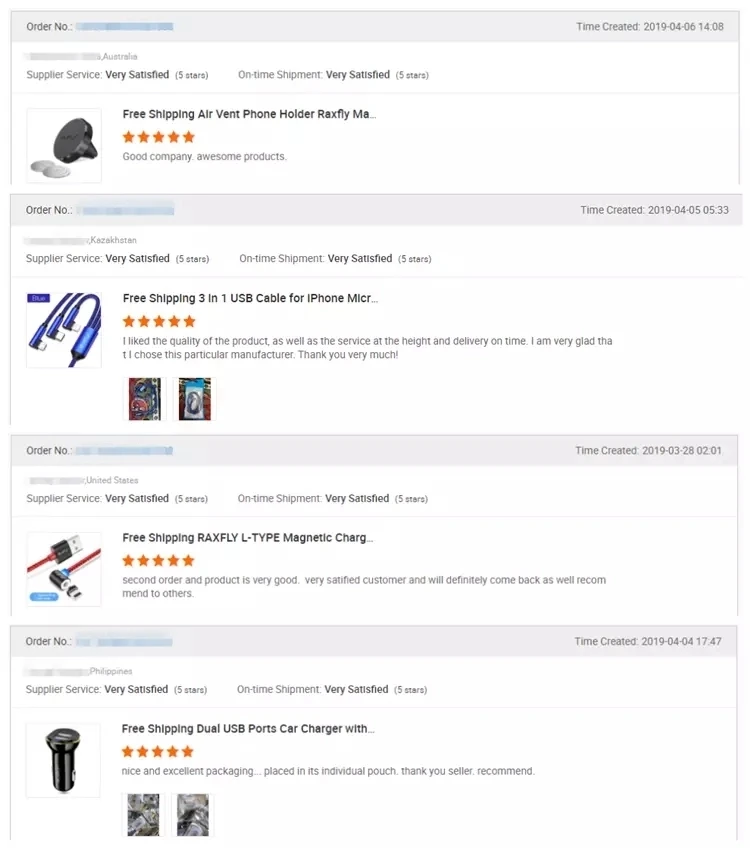Open the Dual USB Car Charger product image
The image size is (750, 848).
click(63, 760)
